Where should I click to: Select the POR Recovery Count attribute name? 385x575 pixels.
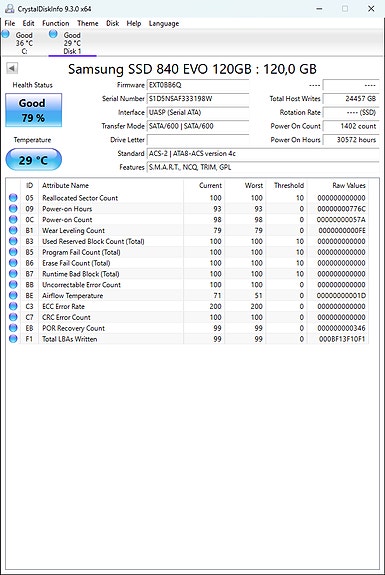[x=73, y=328]
